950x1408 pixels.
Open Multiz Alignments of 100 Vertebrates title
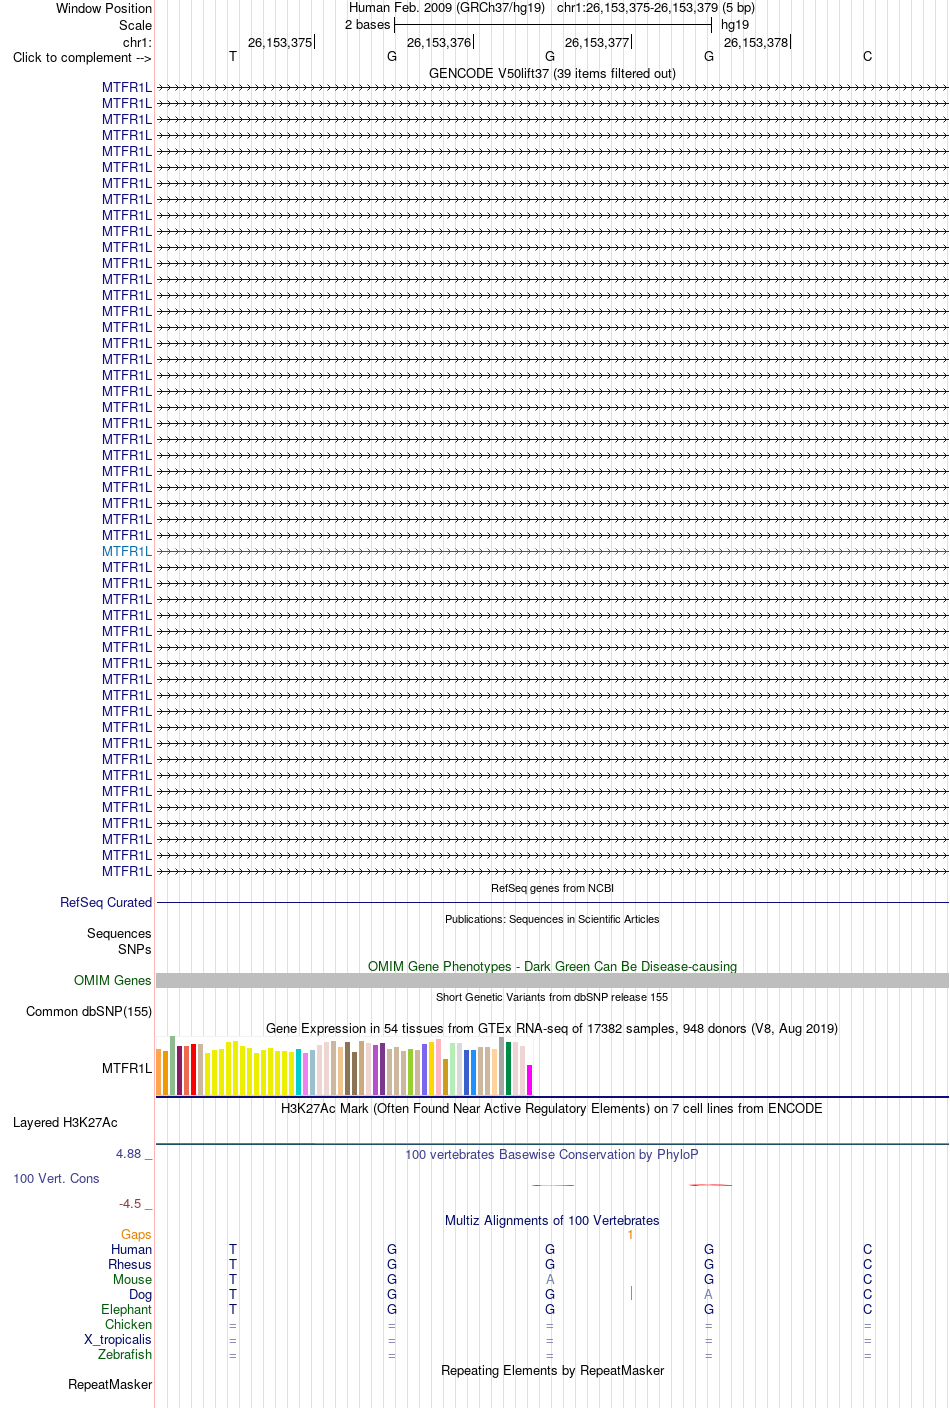(552, 1220)
